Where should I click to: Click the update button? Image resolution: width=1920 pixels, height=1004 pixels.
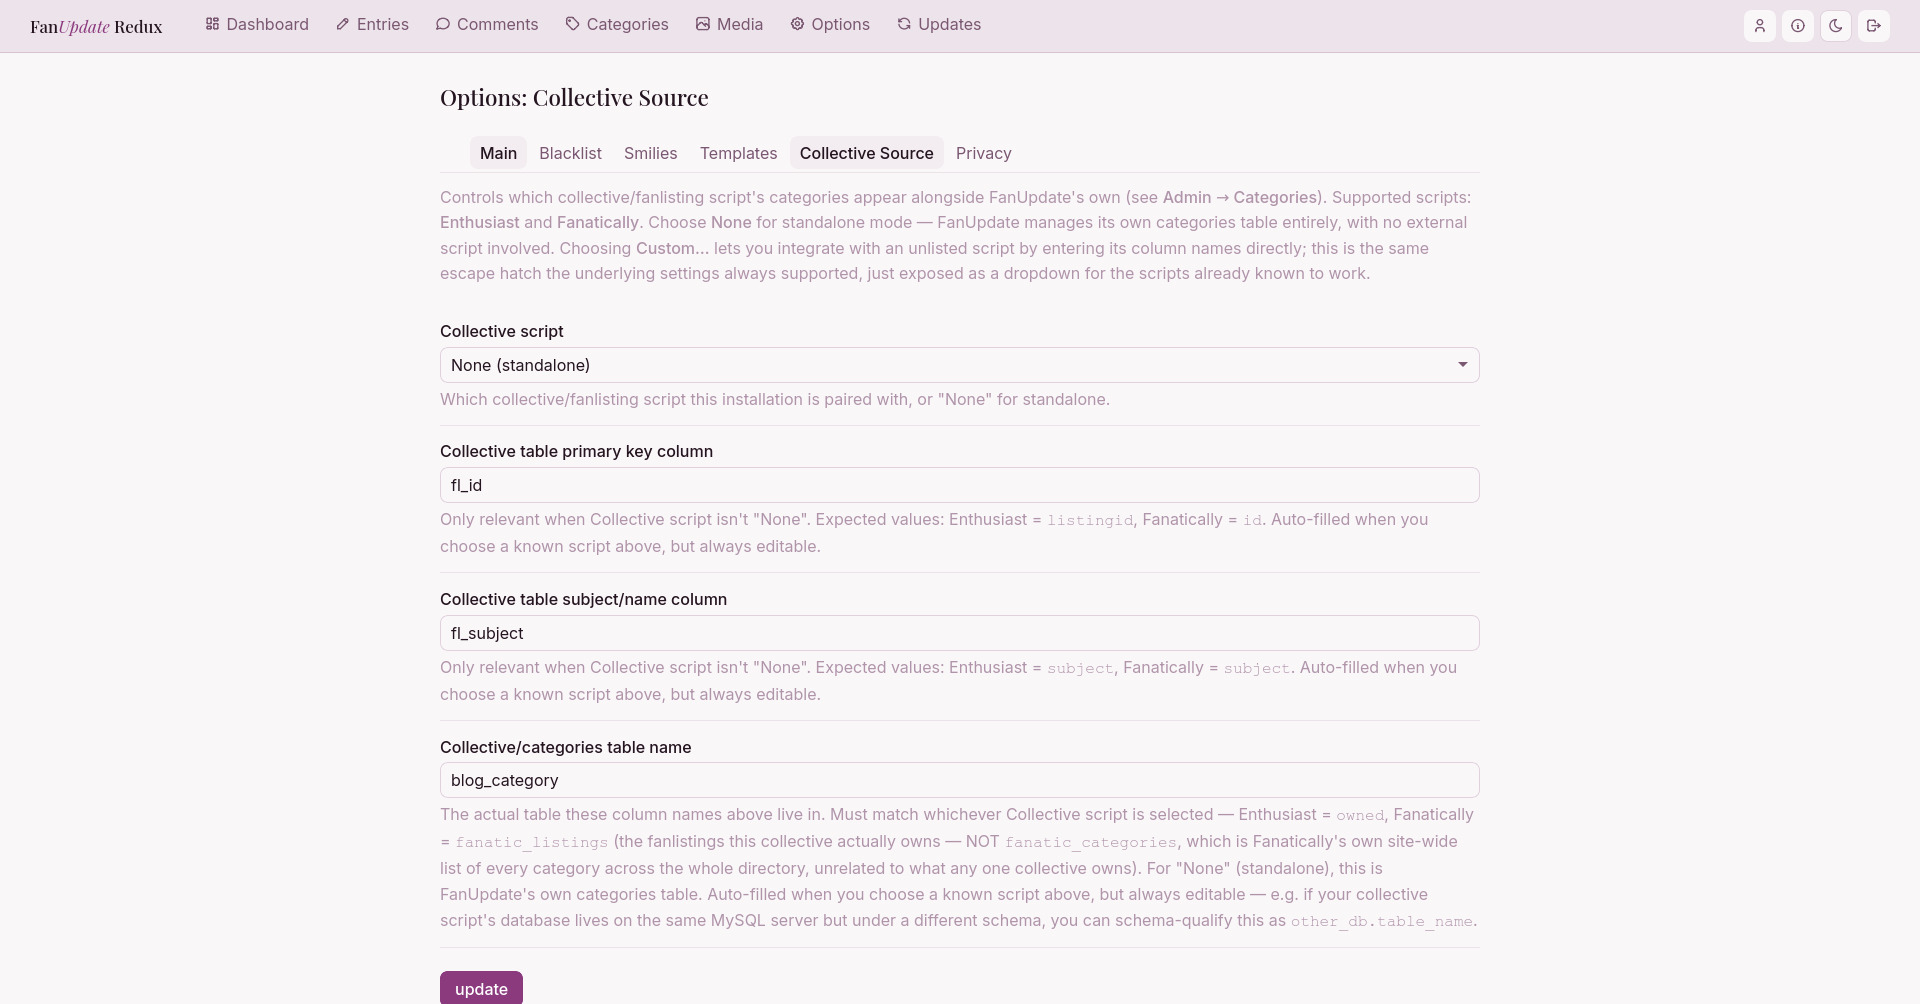481,988
